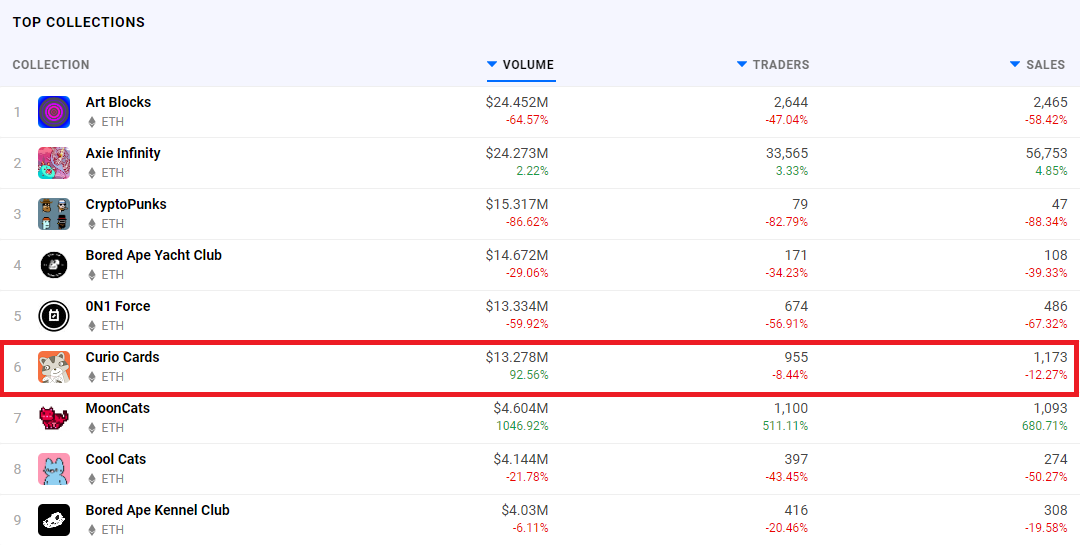Click the Ethereum icon under Bored Ape Yacht Club
The image size is (1080, 545).
[91, 275]
